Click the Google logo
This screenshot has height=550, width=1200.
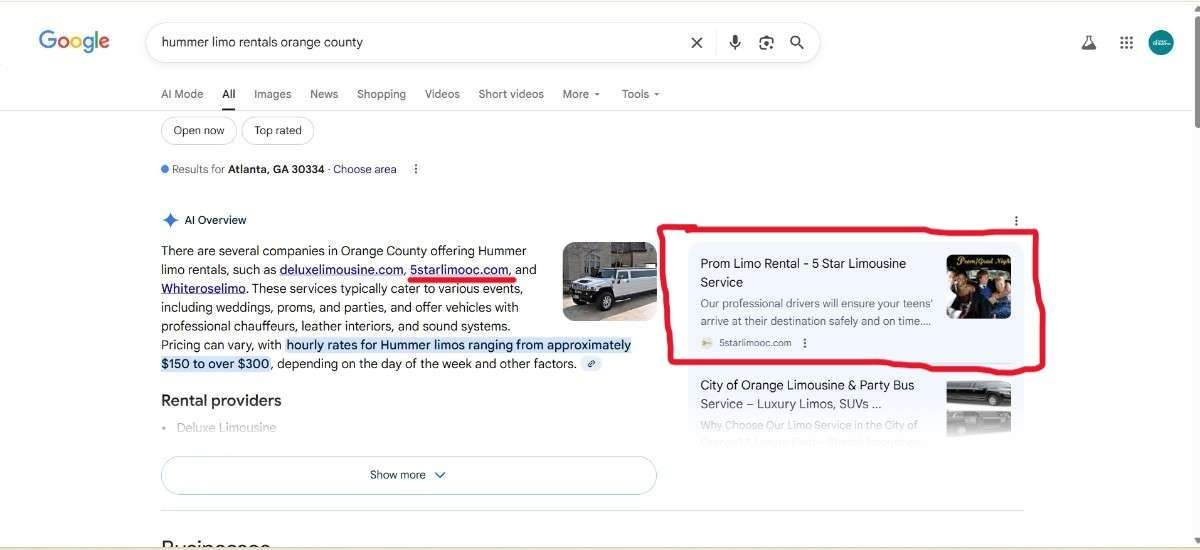pyautogui.click(x=74, y=41)
